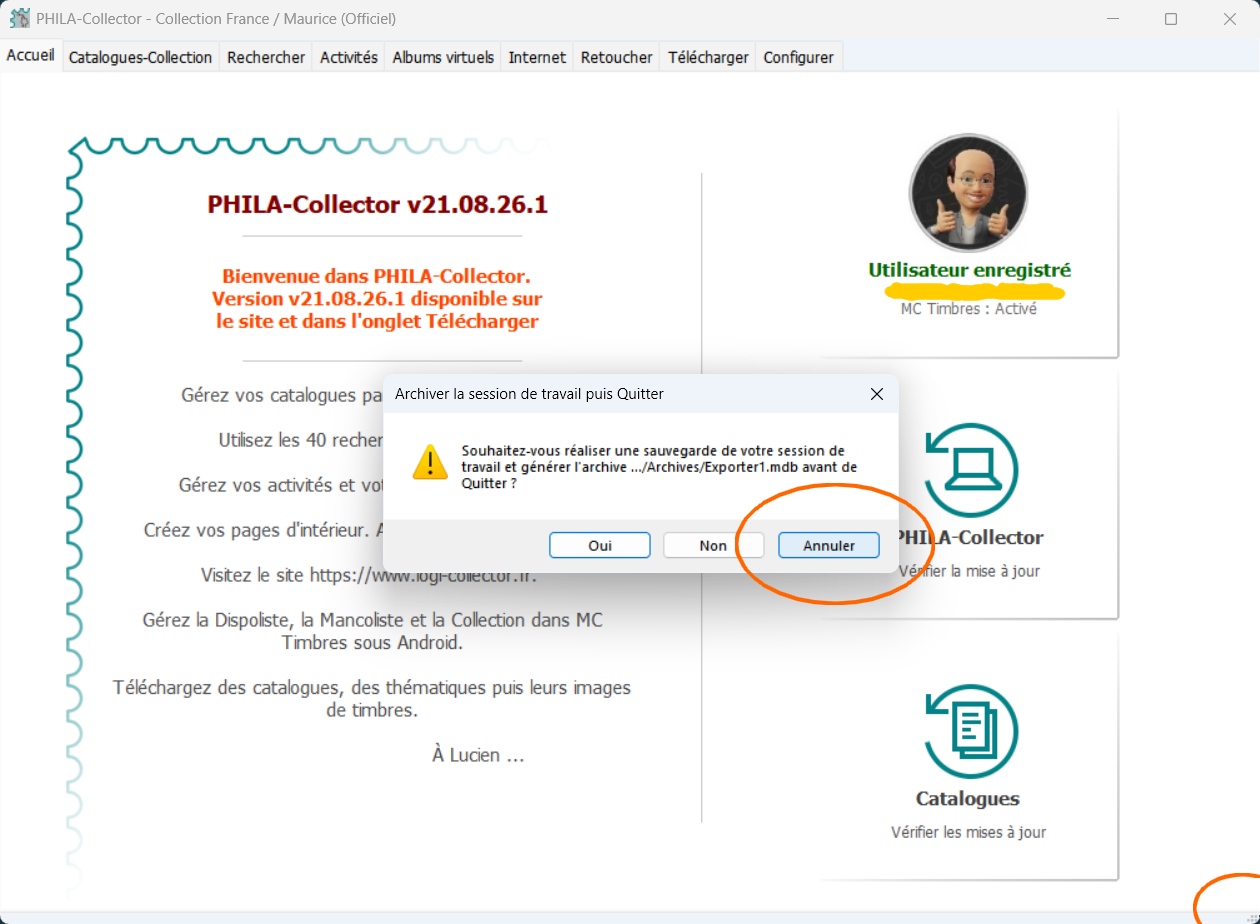
Task: Click the 'PHILA-Collector v21.08.26.1' heading
Action: [x=378, y=205]
